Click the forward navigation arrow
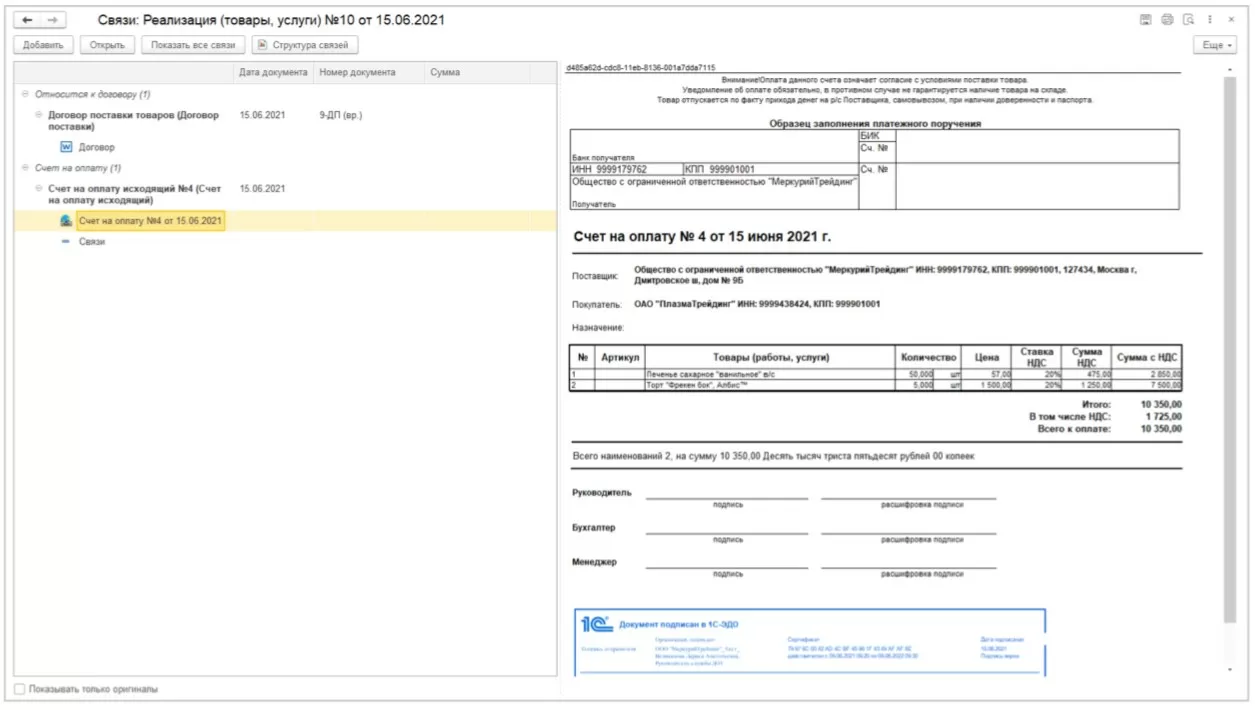The height and width of the screenshot is (710, 1255). coord(53,20)
